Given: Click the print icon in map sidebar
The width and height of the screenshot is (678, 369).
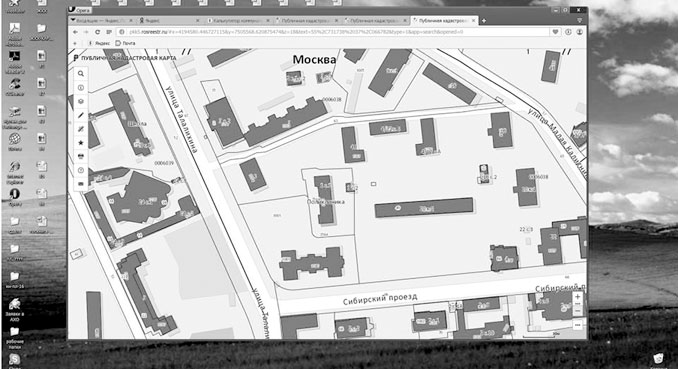Looking at the screenshot, I should (81, 156).
